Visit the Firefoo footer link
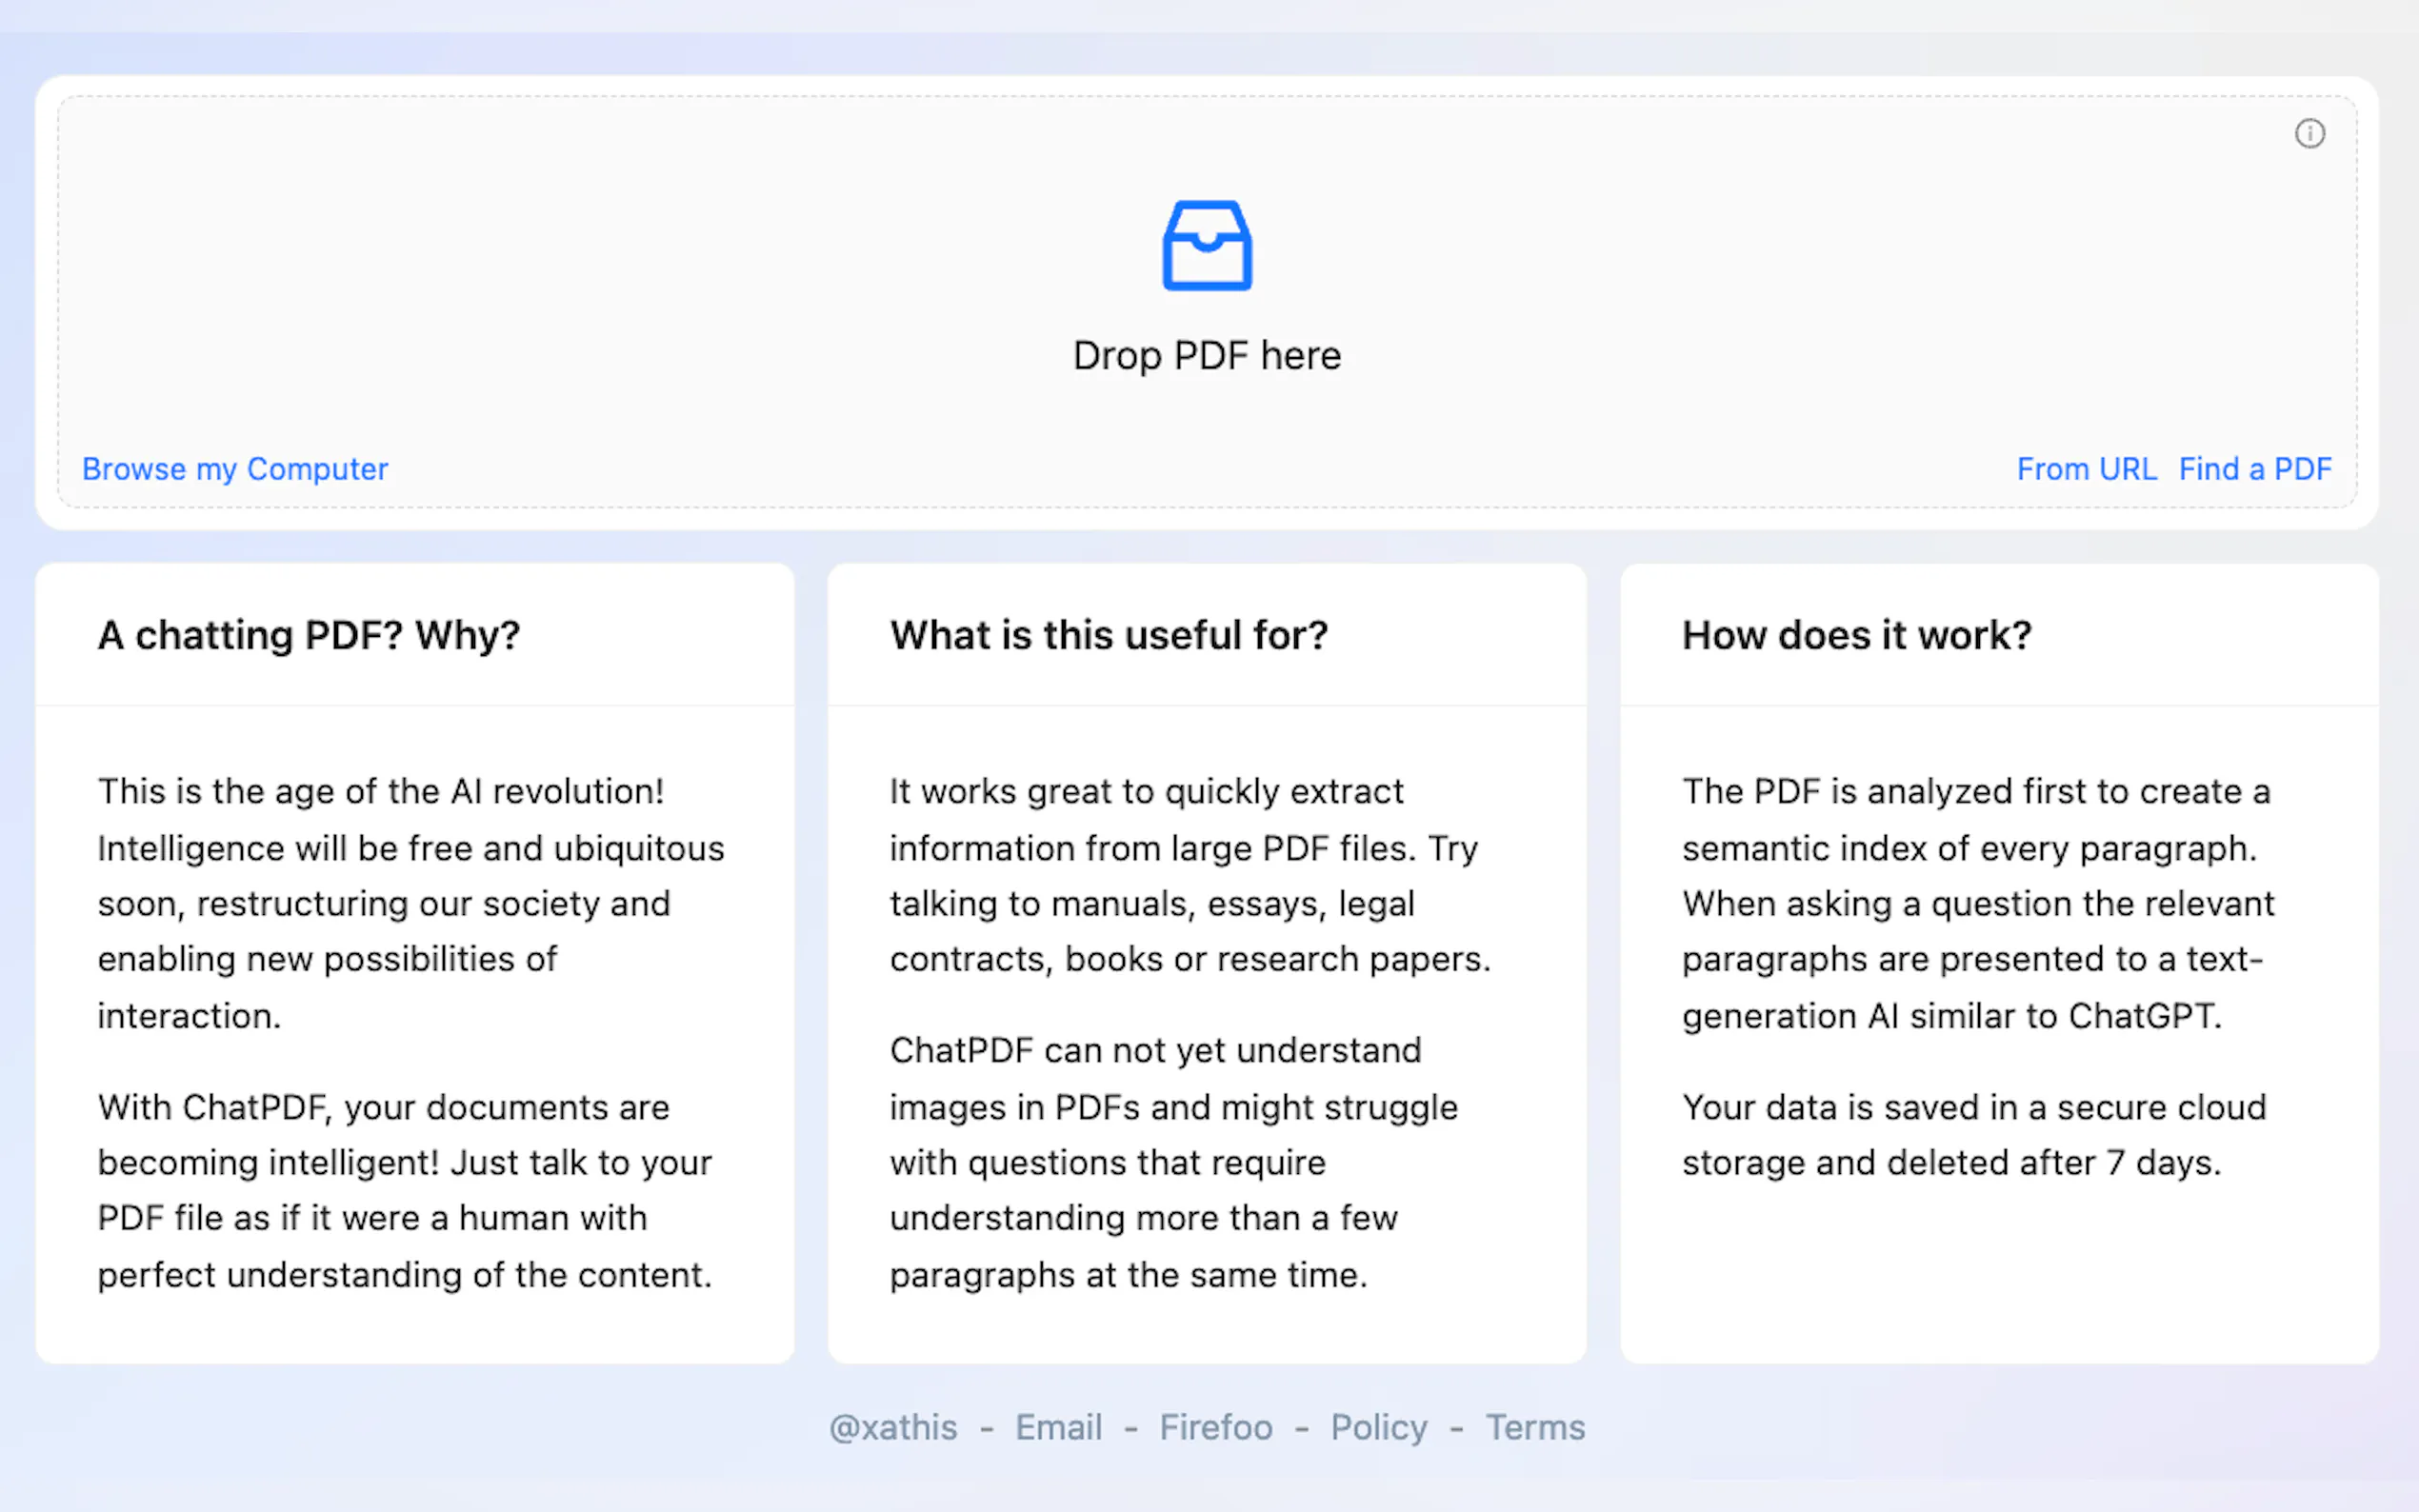Screen dimensions: 2419x1512 (1215, 1427)
